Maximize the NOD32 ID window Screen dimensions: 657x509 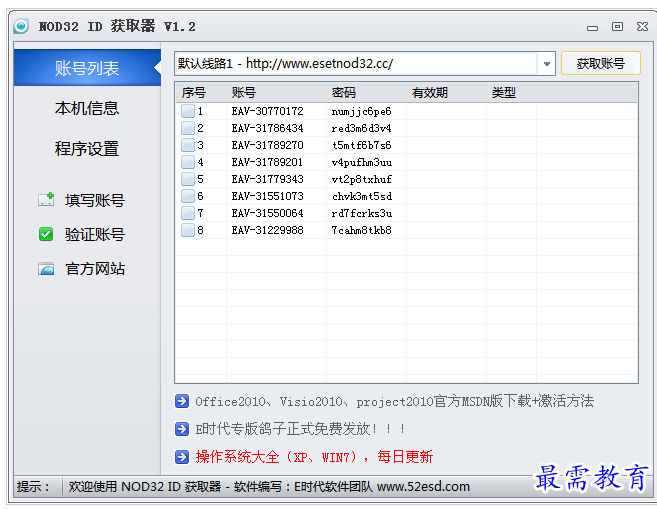[x=617, y=26]
